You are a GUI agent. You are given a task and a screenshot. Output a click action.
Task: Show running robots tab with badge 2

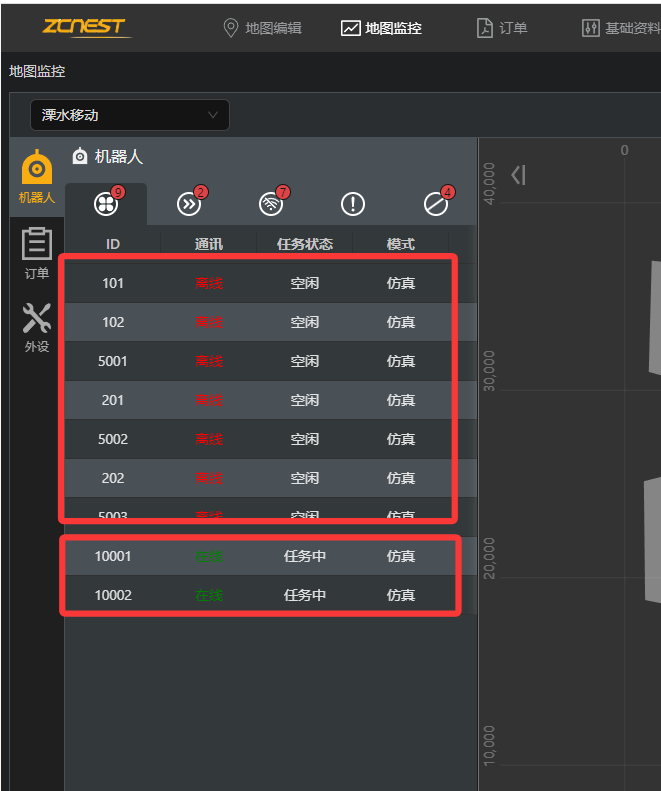point(189,204)
